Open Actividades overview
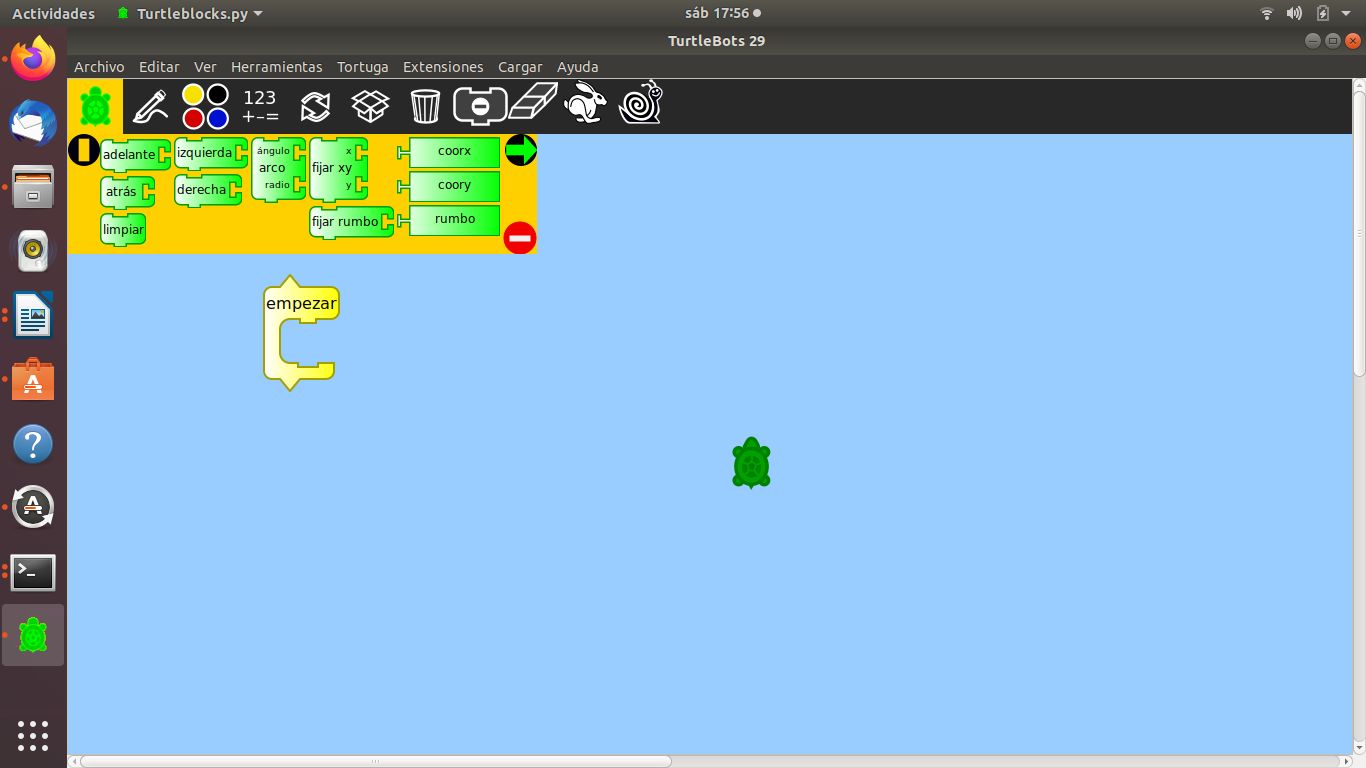1366x768 pixels. coord(53,13)
